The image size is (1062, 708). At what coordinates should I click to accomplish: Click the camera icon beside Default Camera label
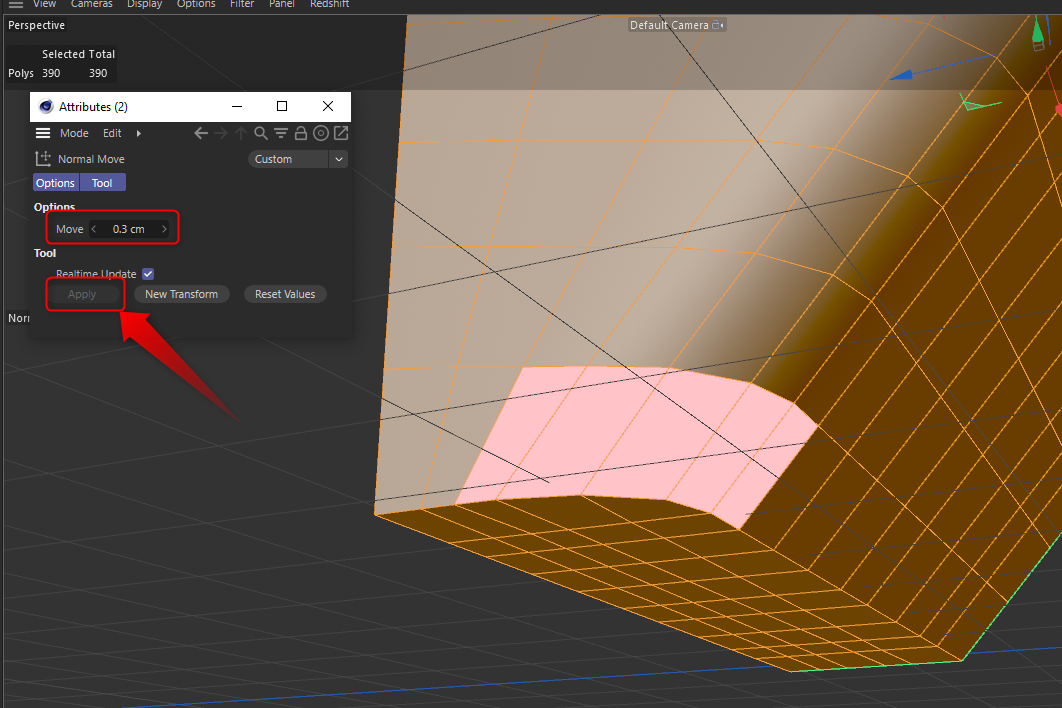point(716,25)
